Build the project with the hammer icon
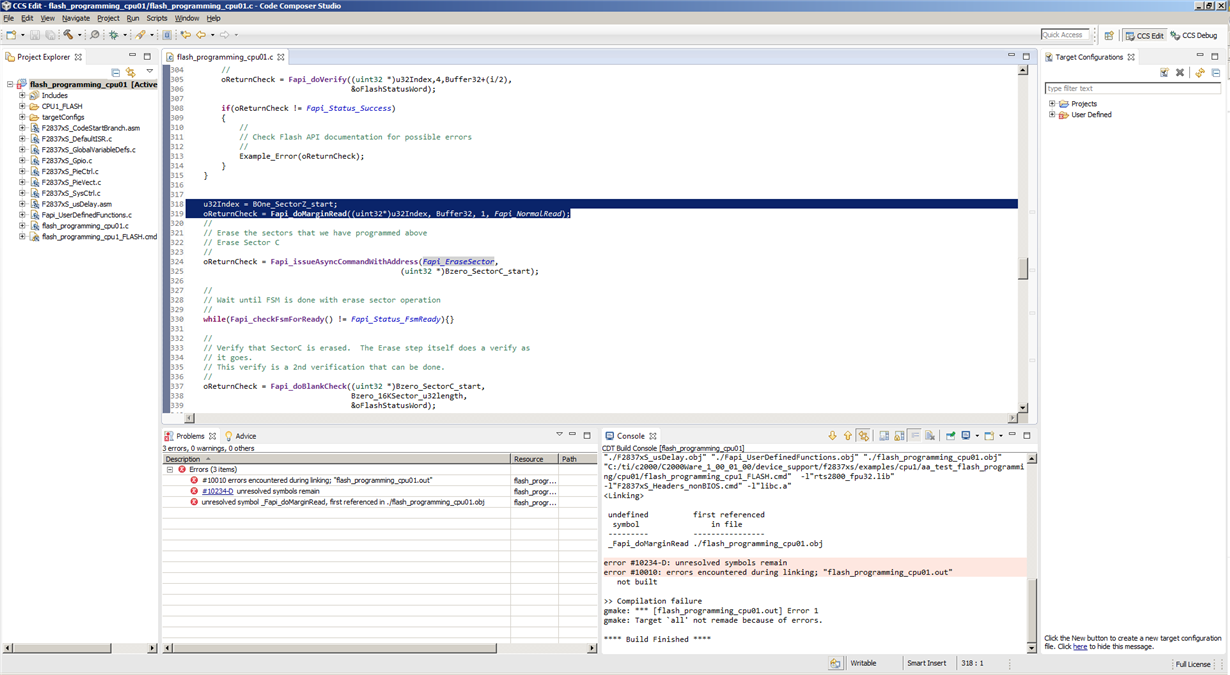The image size is (1230, 675). tap(68, 35)
